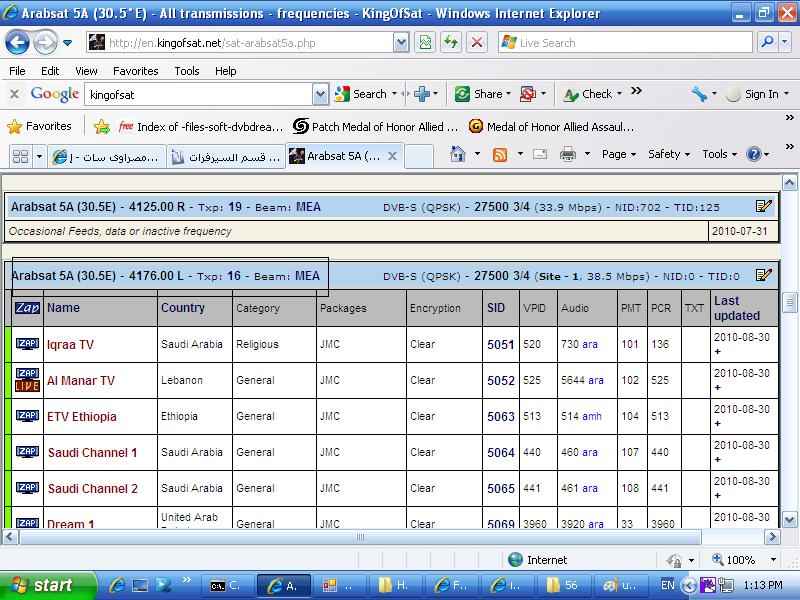800x600 pixels.
Task: Click the compatibility view broken-page icon
Action: point(424,42)
